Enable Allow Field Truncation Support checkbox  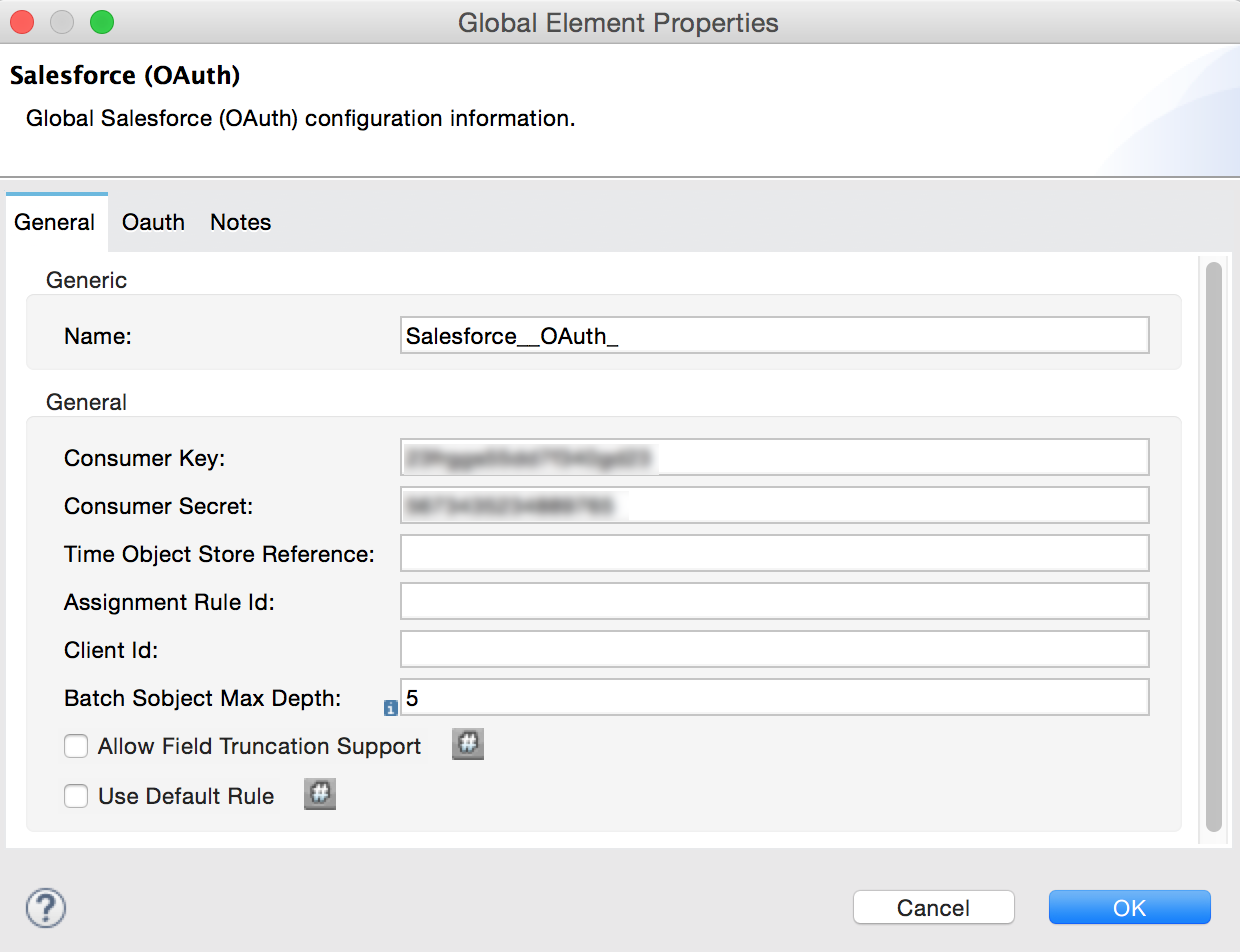76,746
